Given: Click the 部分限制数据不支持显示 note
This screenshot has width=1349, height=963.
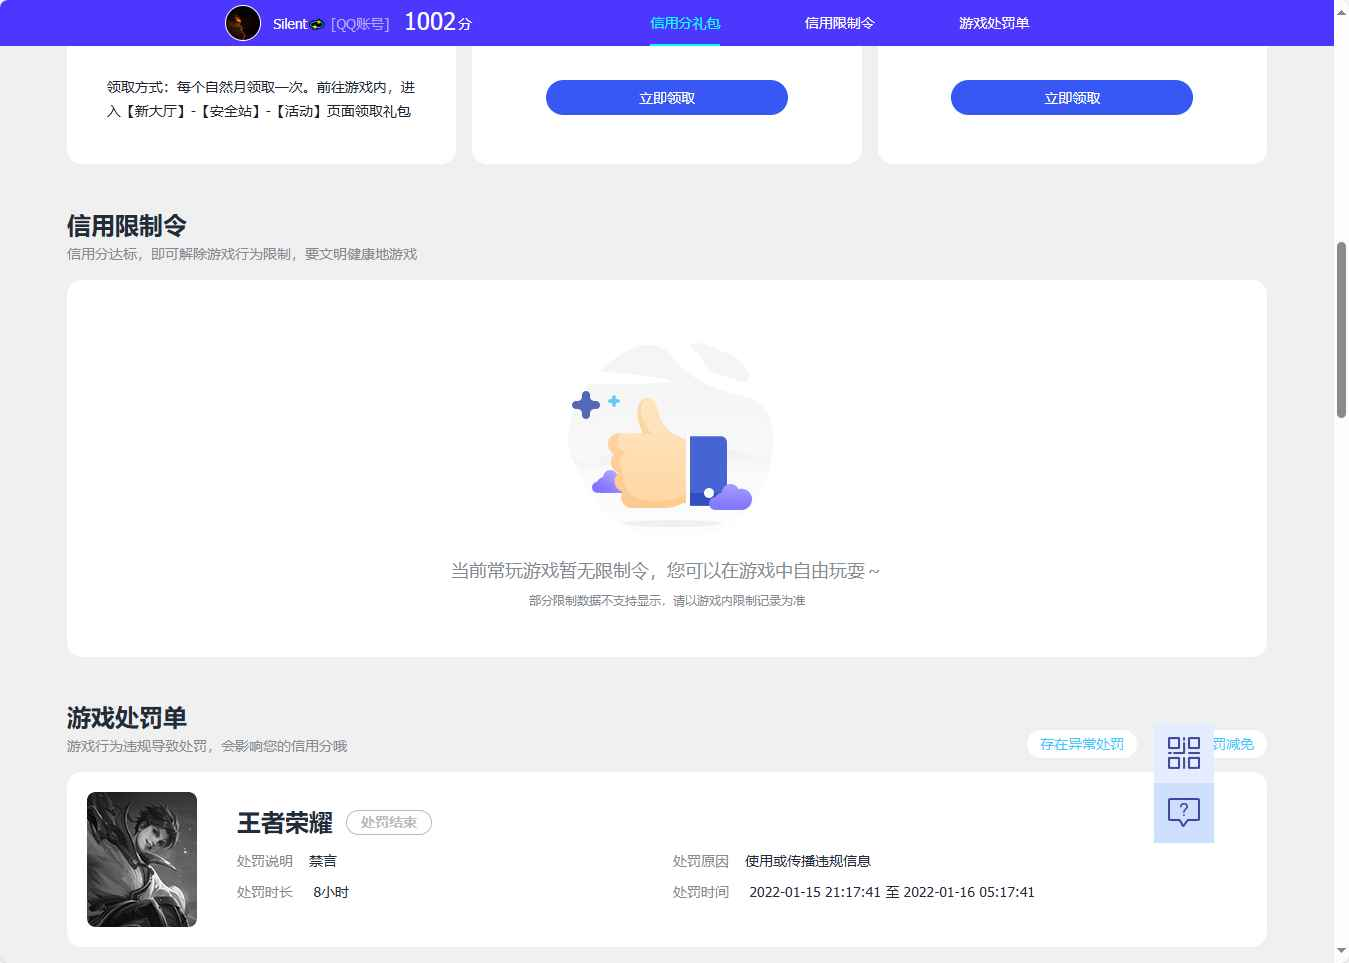Looking at the screenshot, I should coord(667,601).
